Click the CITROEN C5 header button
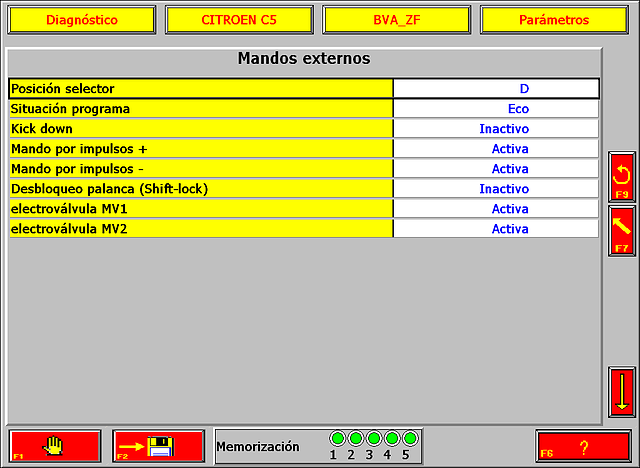 (240, 20)
